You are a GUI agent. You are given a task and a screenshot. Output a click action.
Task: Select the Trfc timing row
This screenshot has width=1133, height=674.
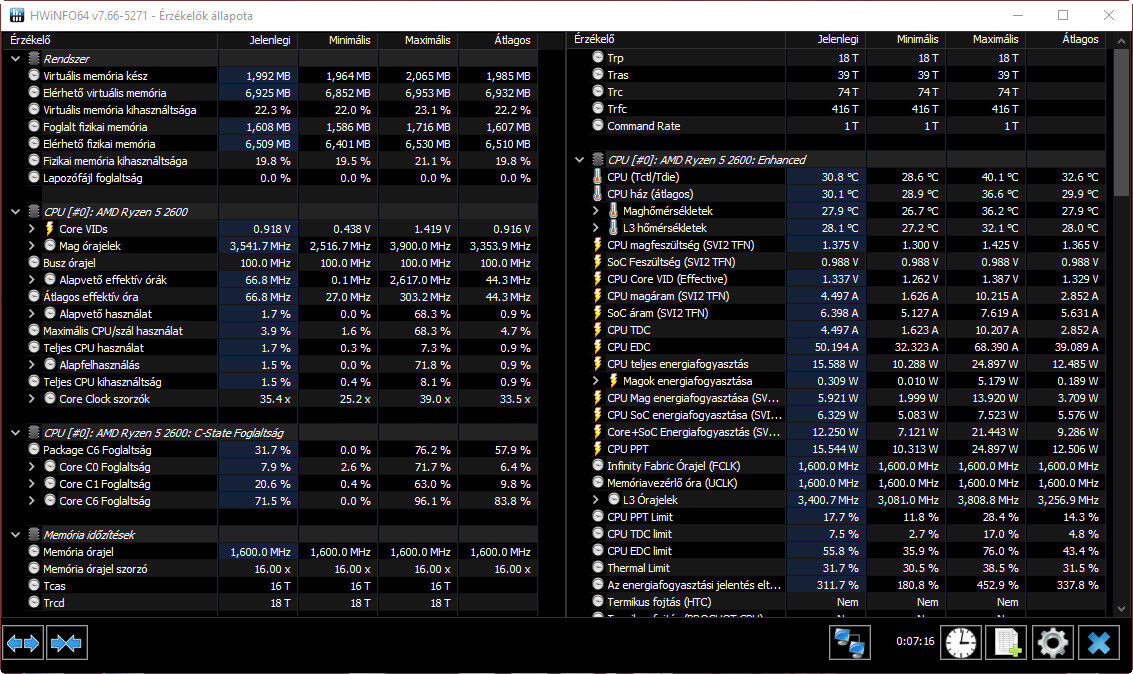click(x=836, y=108)
